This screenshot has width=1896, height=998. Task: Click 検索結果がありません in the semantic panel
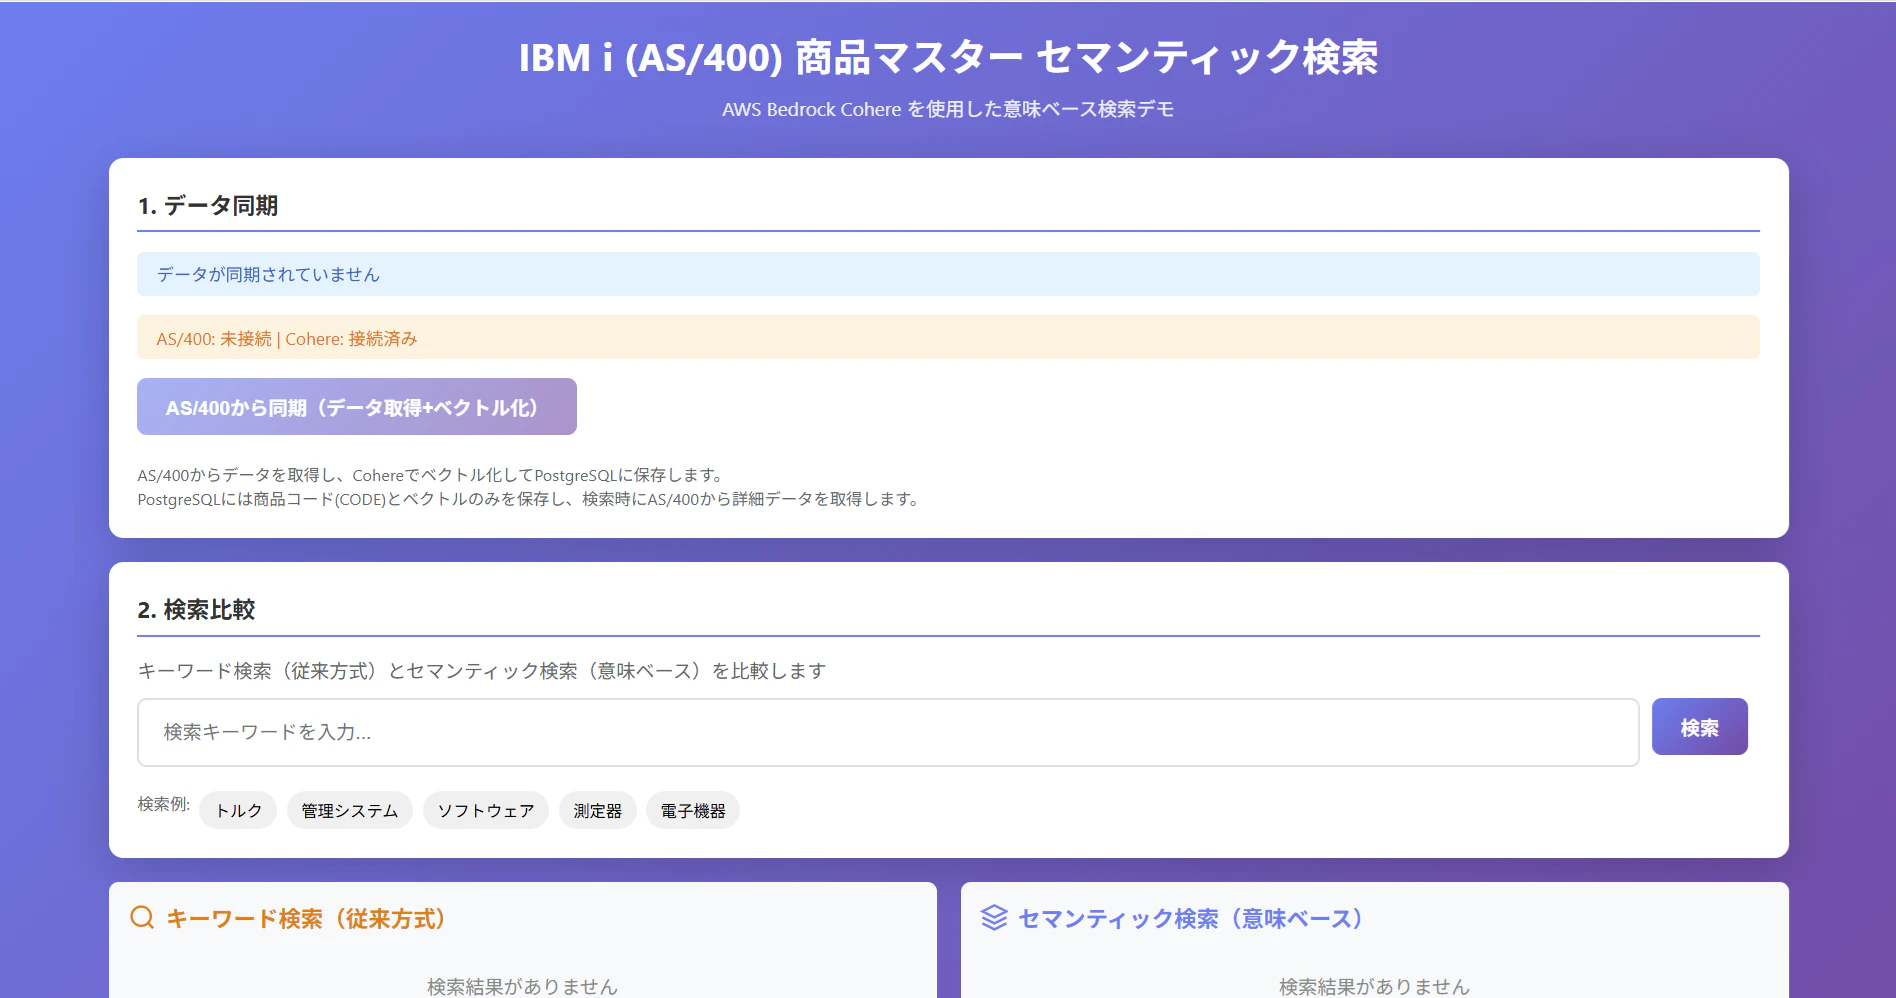coord(1374,986)
